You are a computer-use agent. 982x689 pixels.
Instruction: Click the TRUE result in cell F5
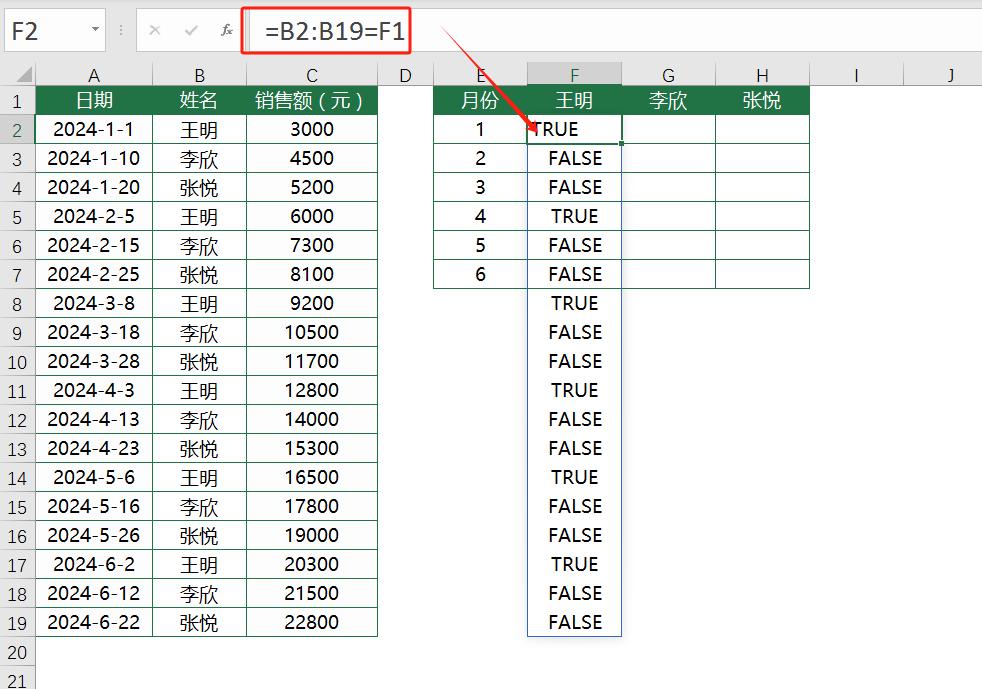tap(574, 217)
